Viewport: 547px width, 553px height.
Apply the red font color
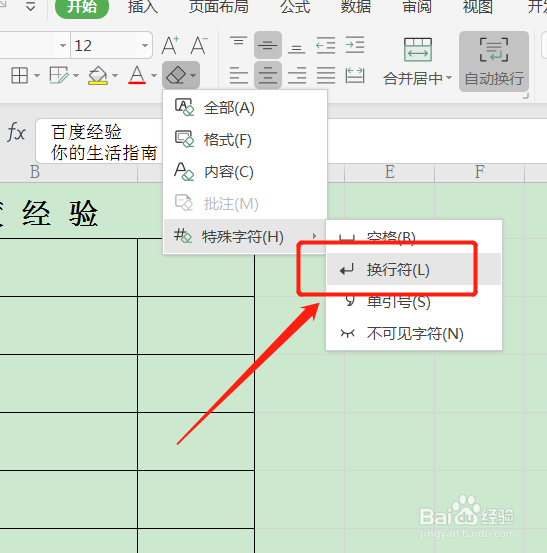(x=137, y=75)
